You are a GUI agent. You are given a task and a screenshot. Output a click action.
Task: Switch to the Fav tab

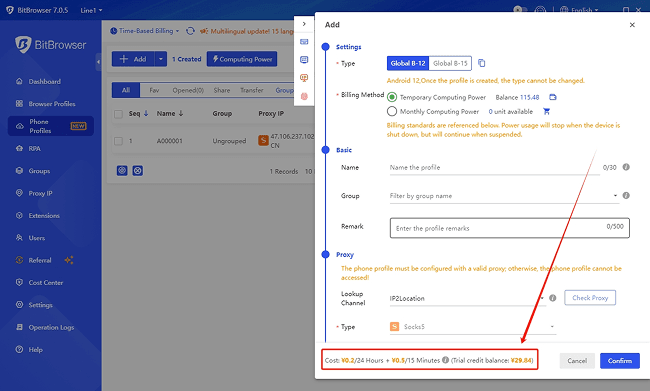[x=154, y=90]
